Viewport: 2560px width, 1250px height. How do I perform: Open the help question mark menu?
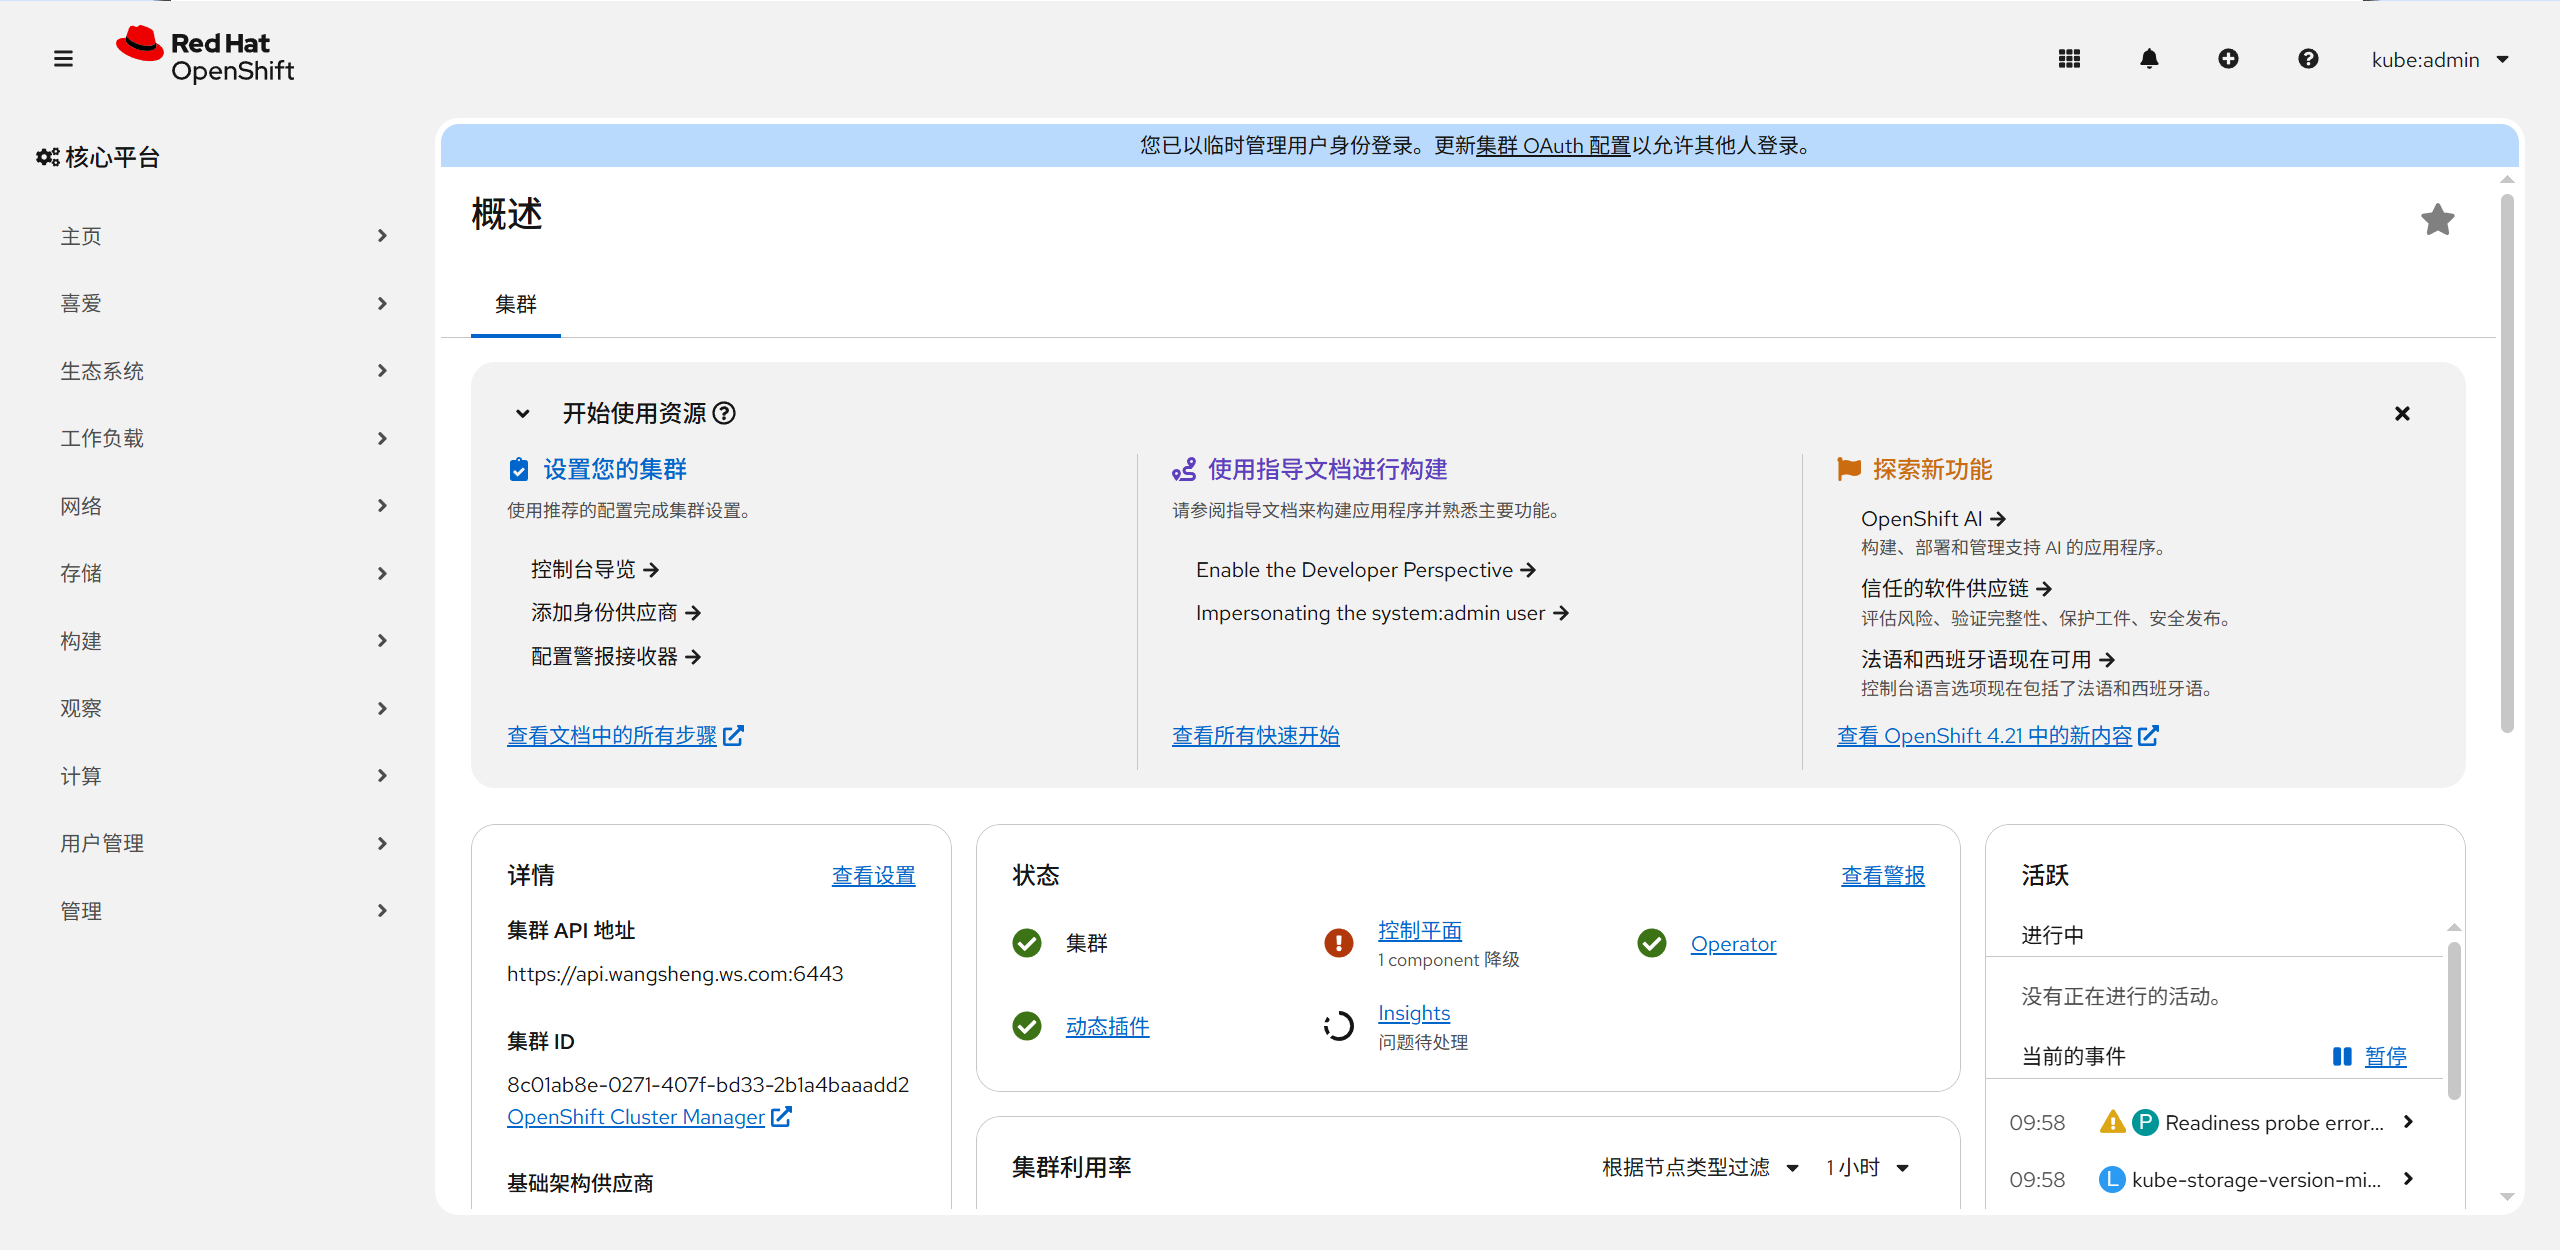pos(2308,59)
